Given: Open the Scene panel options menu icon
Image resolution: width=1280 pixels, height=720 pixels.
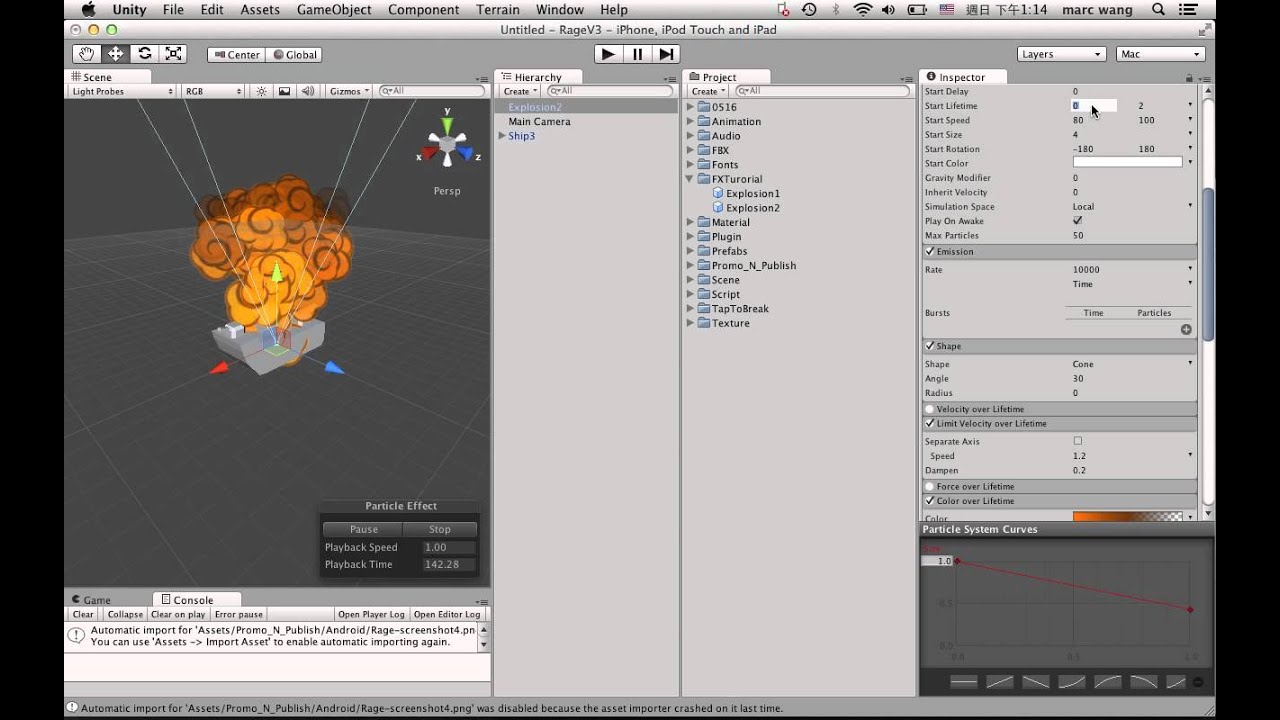Looking at the screenshot, I should point(483,77).
